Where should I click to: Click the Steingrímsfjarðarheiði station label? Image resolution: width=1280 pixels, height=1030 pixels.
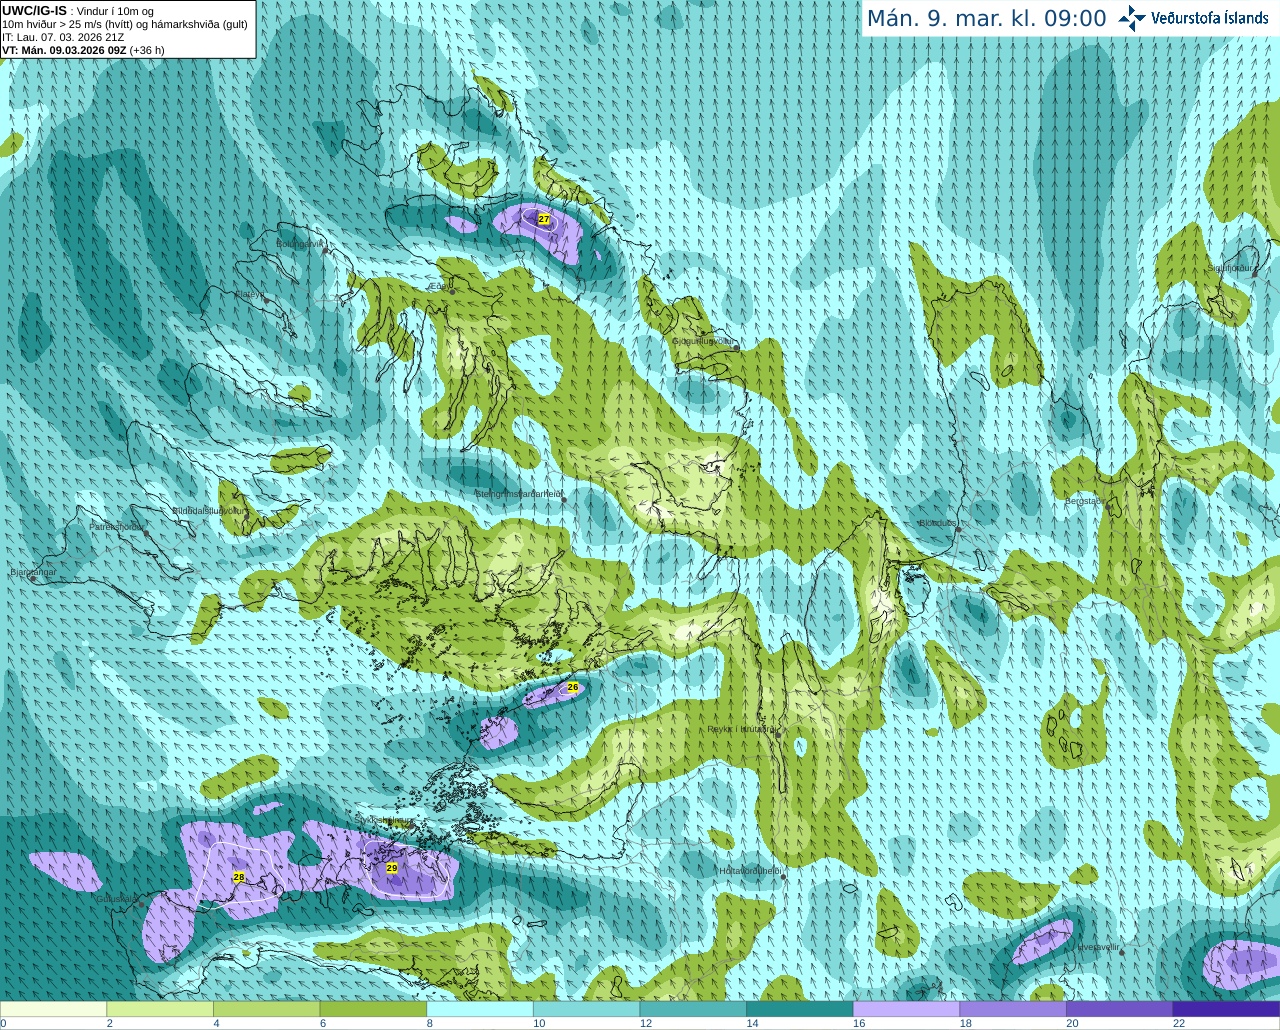(518, 494)
